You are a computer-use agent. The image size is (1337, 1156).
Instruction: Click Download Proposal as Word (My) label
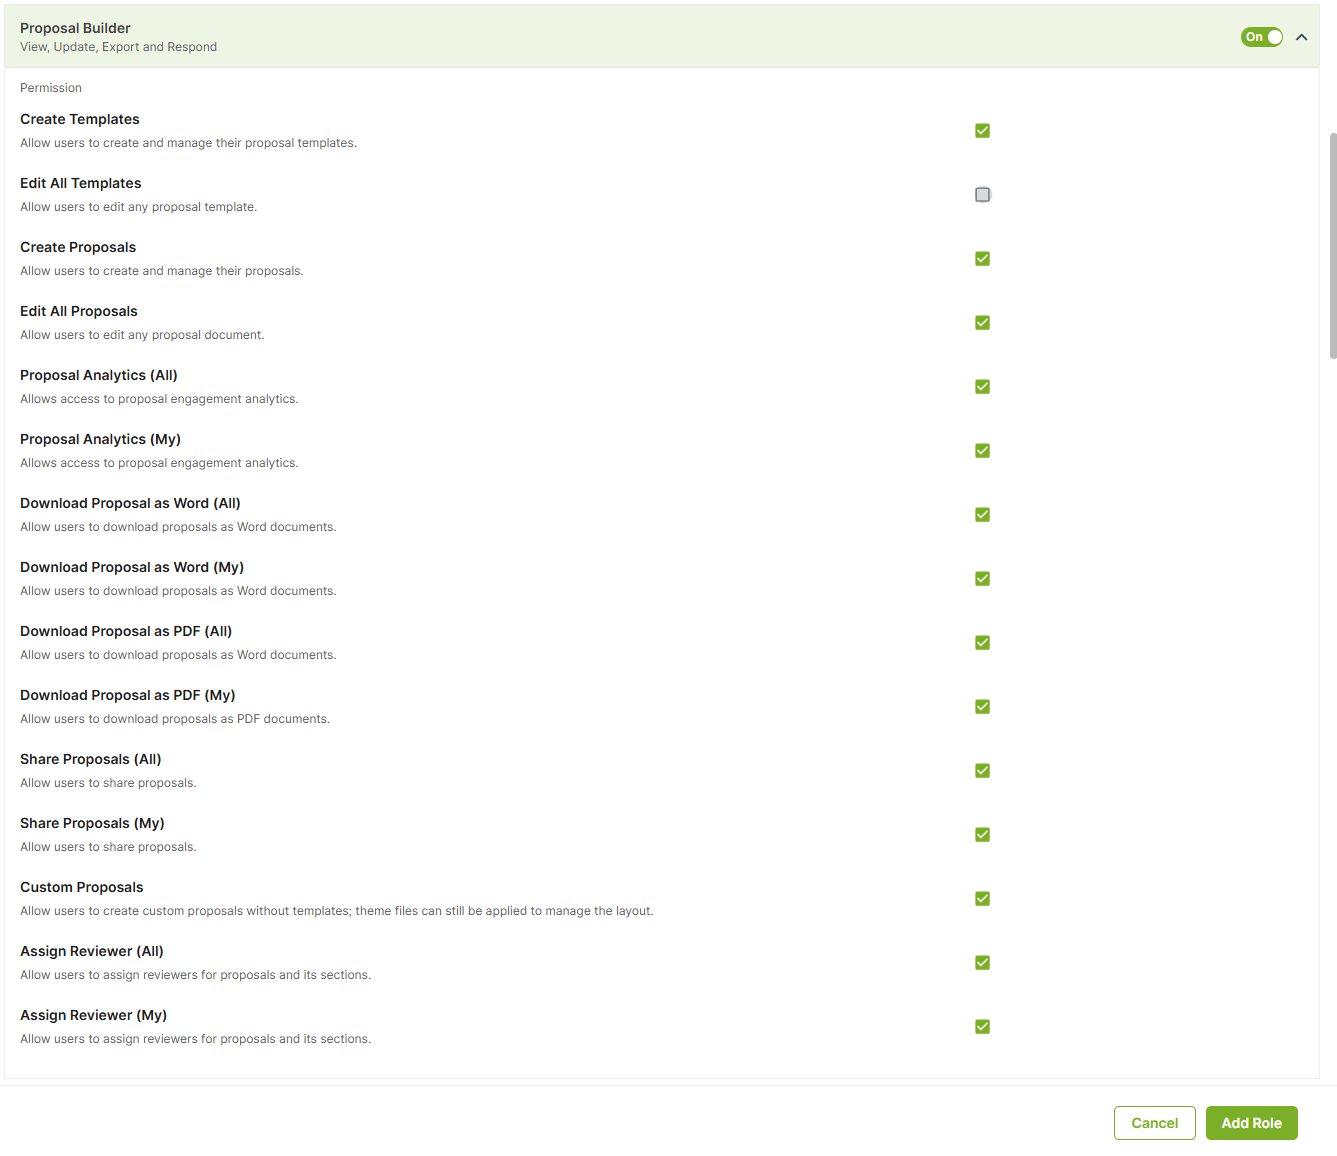coord(132,567)
